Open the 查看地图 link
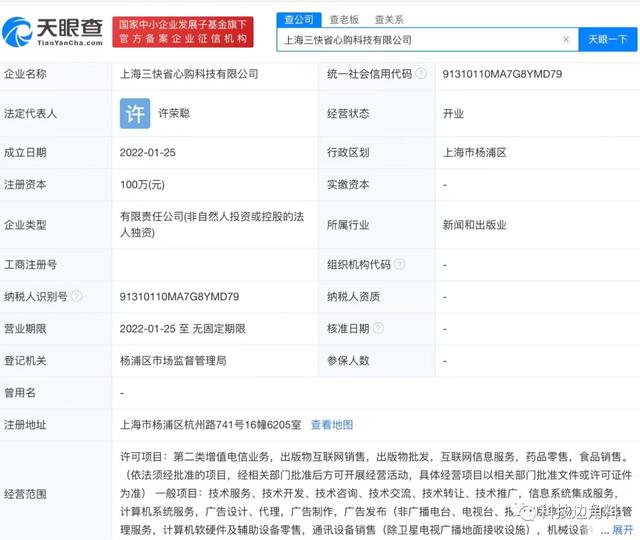This screenshot has width=640, height=540. 332,425
